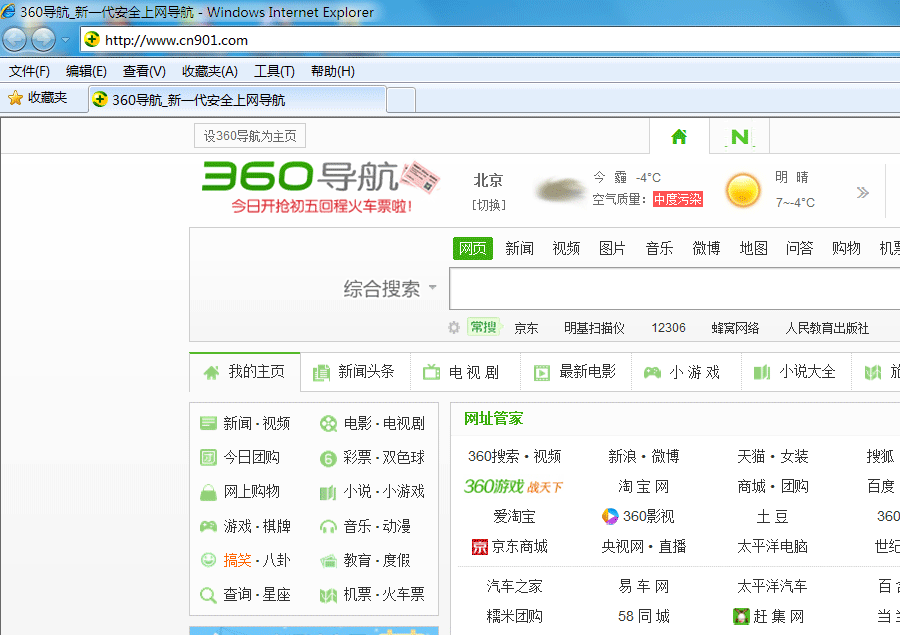Click the 12306 hot search link
900x635 pixels.
(x=668, y=328)
